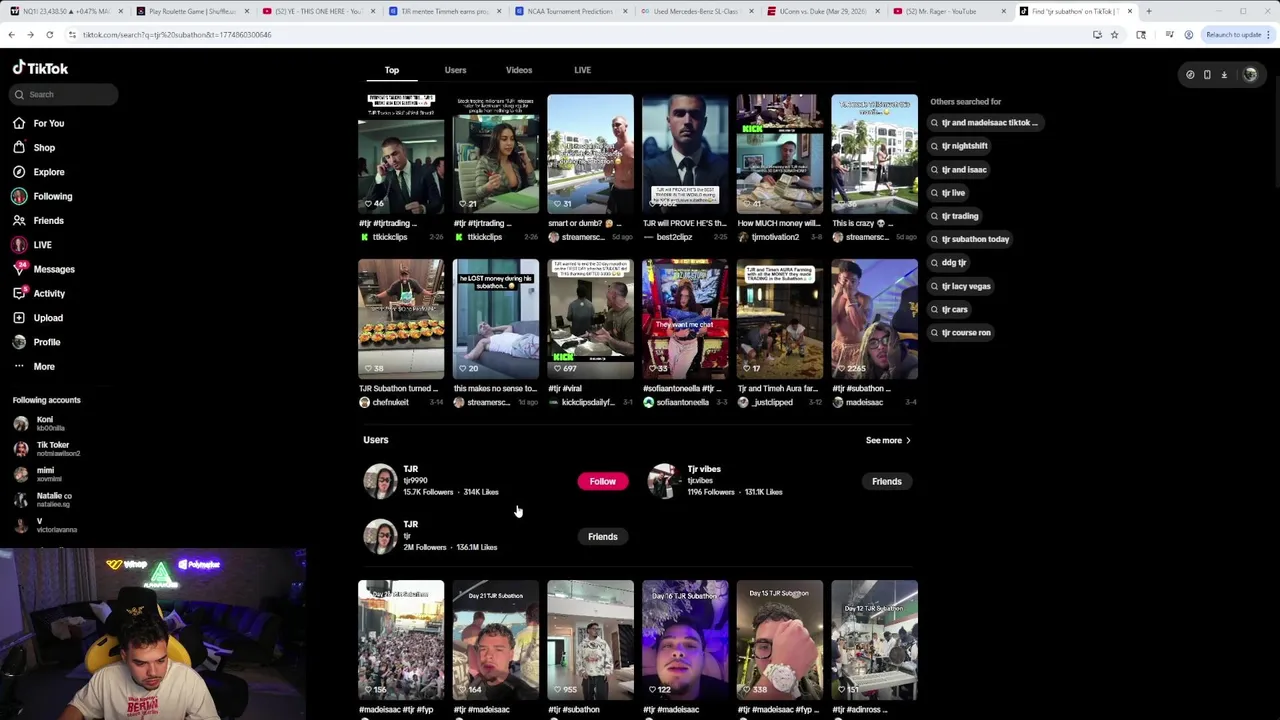The width and height of the screenshot is (1280, 720).
Task: Open following account Tik Toker
Action: coord(45,449)
